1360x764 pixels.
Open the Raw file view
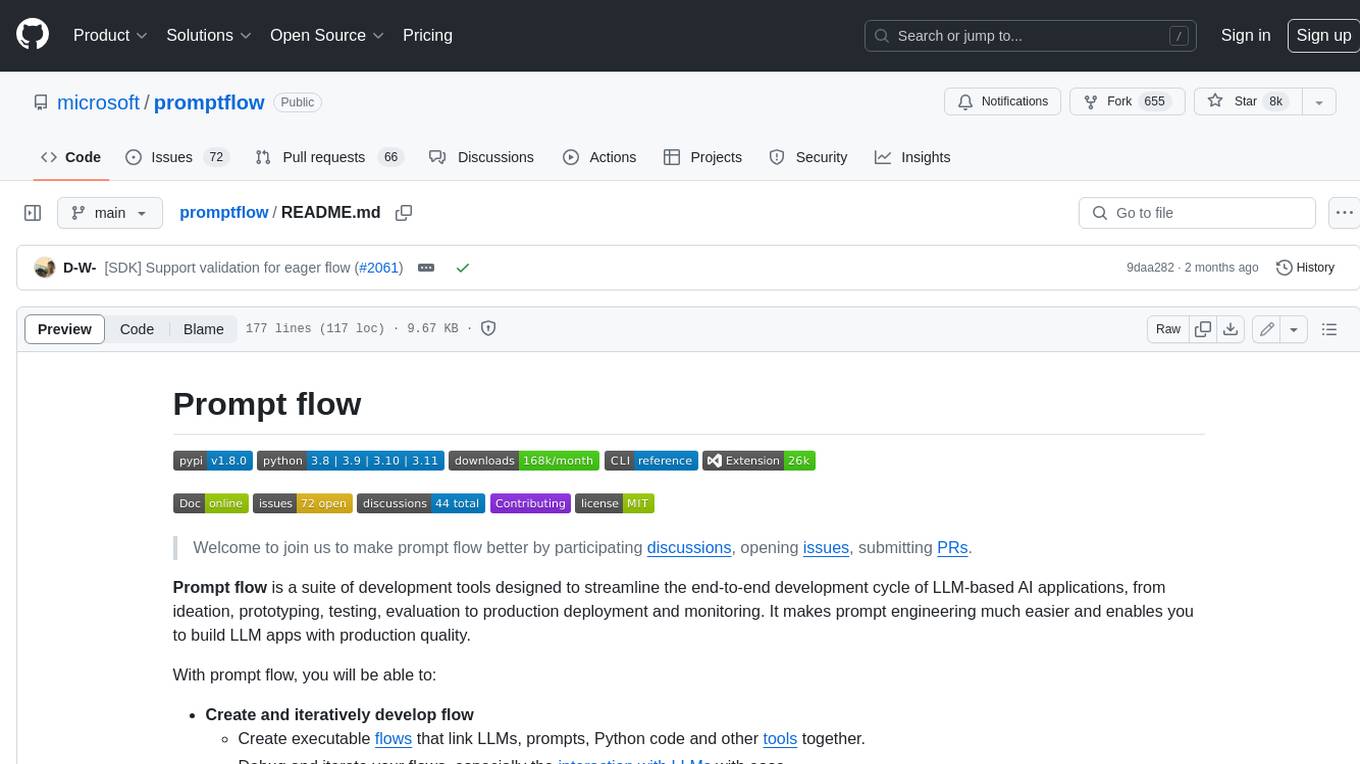point(1168,329)
